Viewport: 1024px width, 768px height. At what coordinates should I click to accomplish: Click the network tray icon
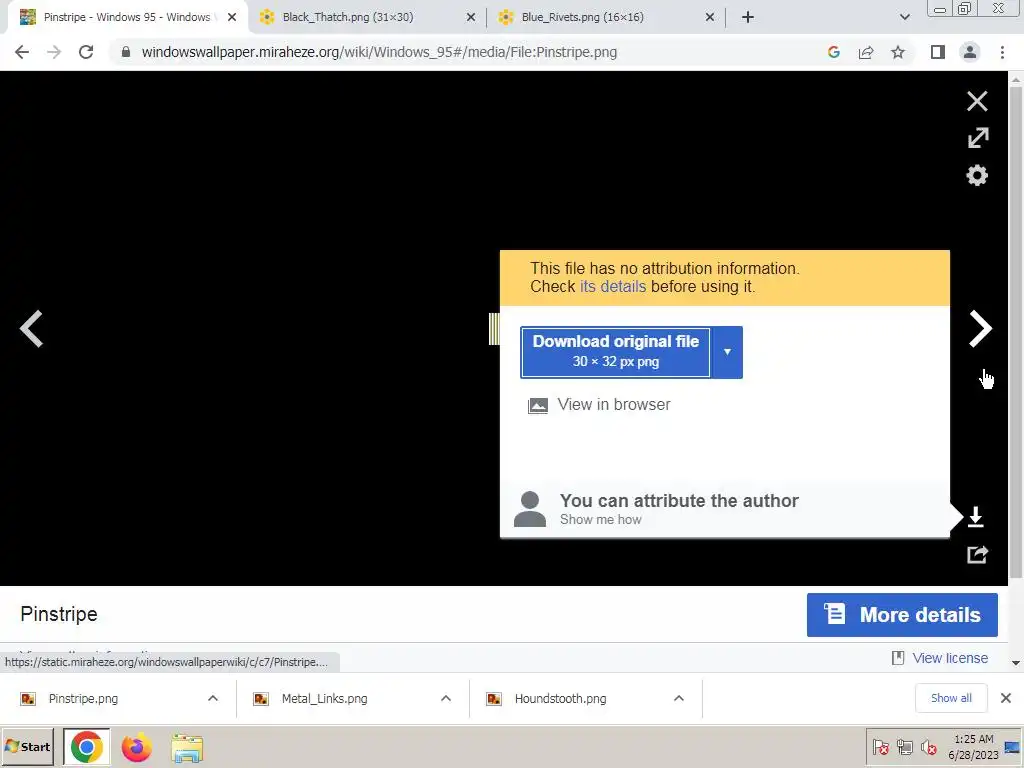(904, 747)
